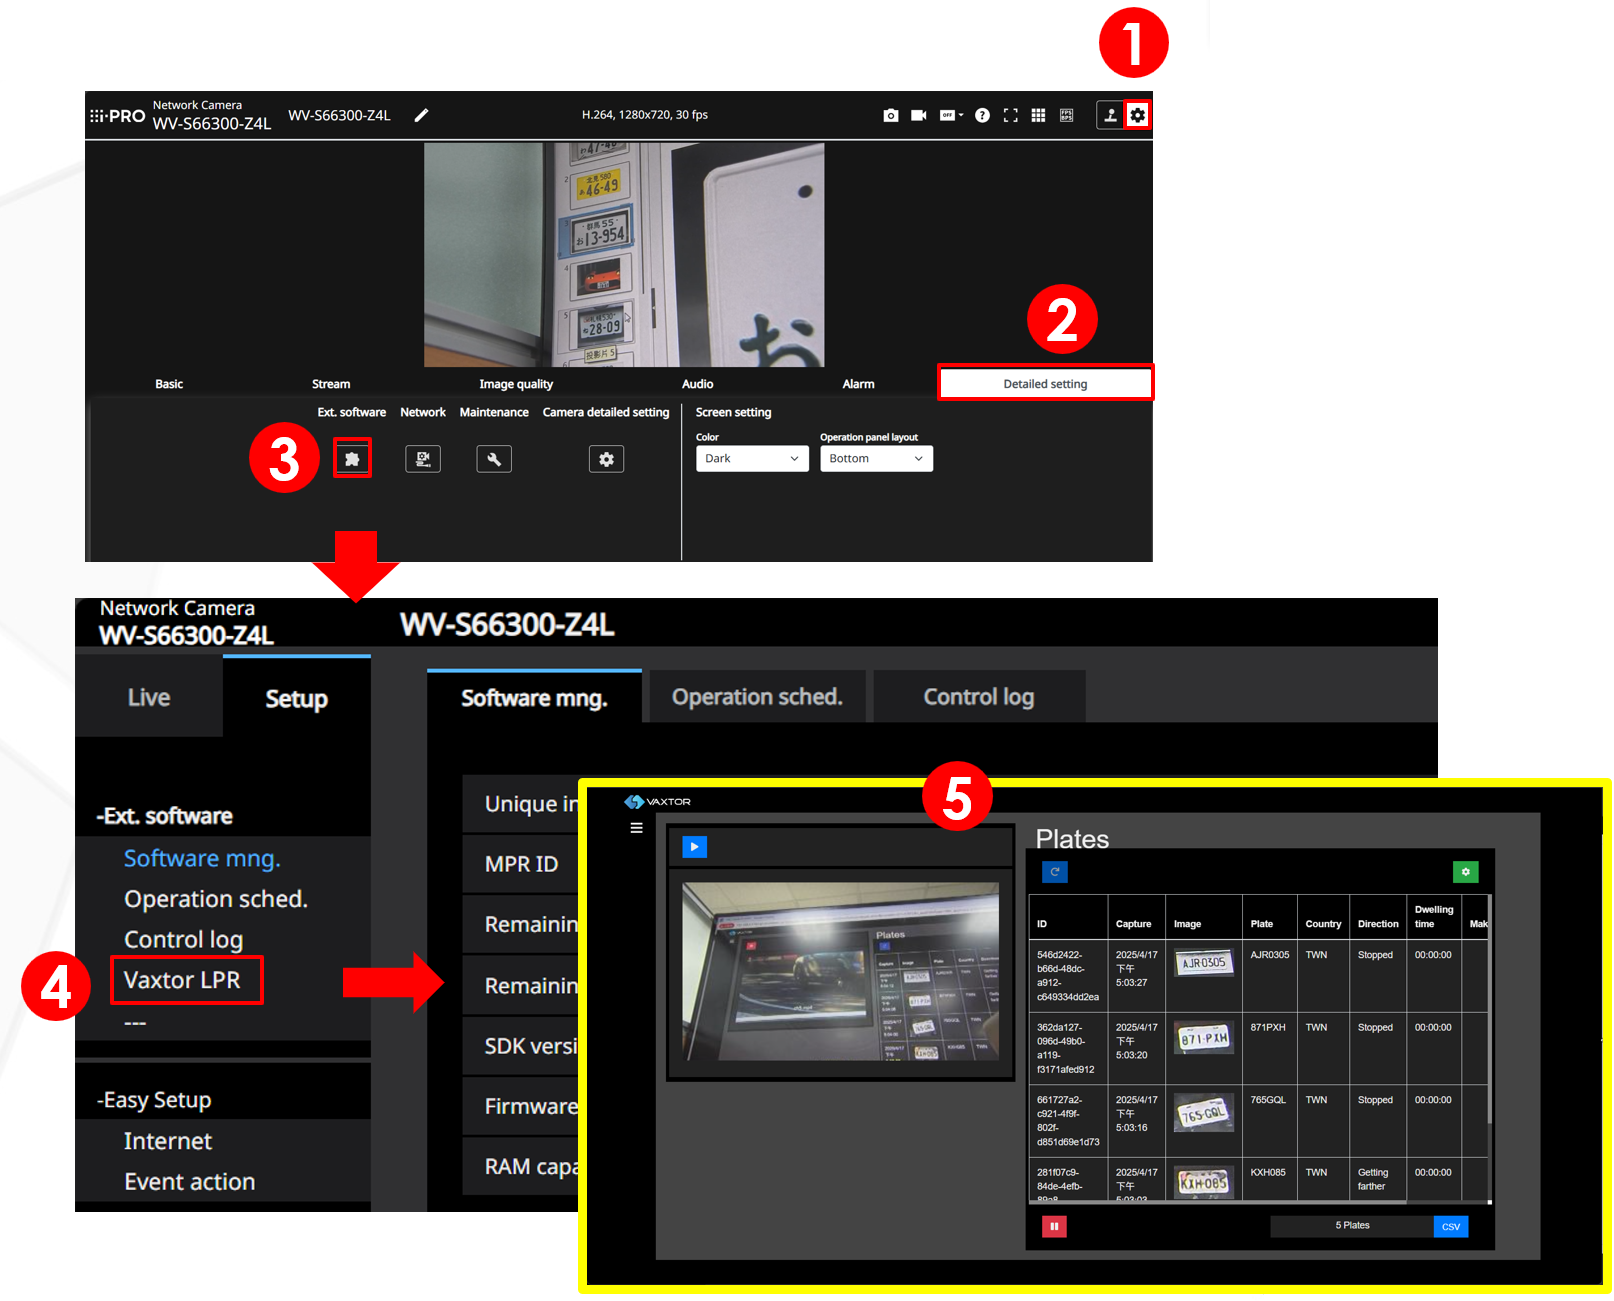This screenshot has height=1301, width=1614.
Task: Click the 5 Plates count label
Action: coord(1352,1226)
